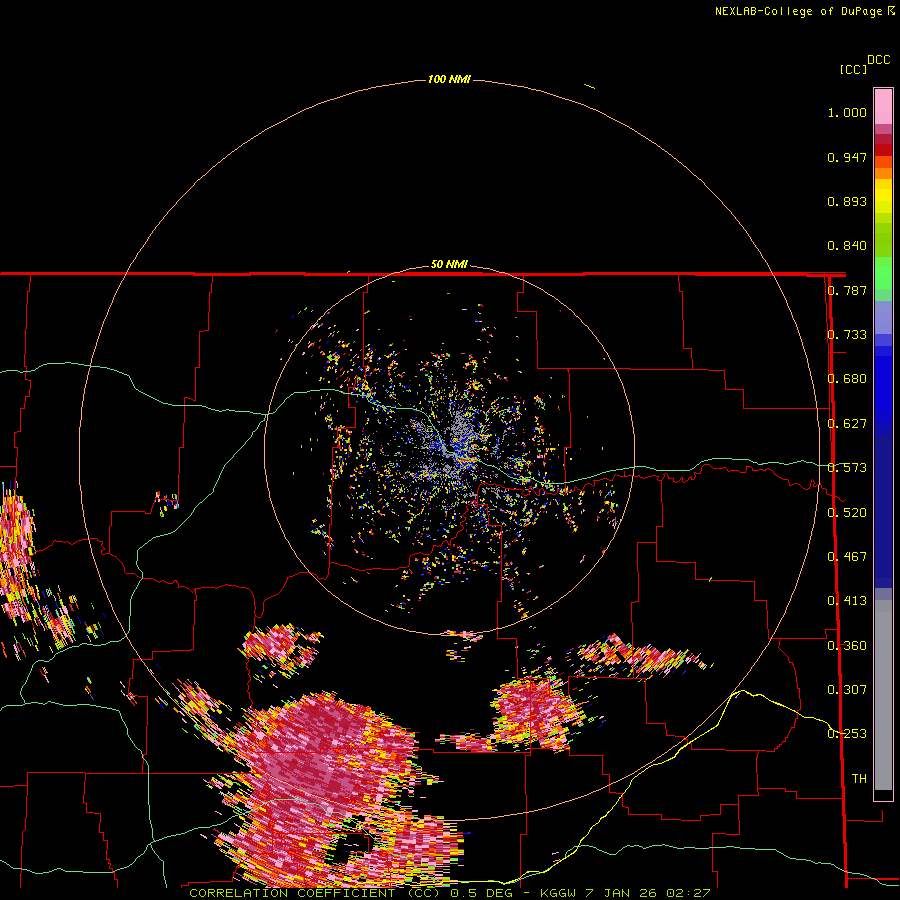Click the 0.520 legend value
This screenshot has width=900, height=900.
(x=847, y=513)
